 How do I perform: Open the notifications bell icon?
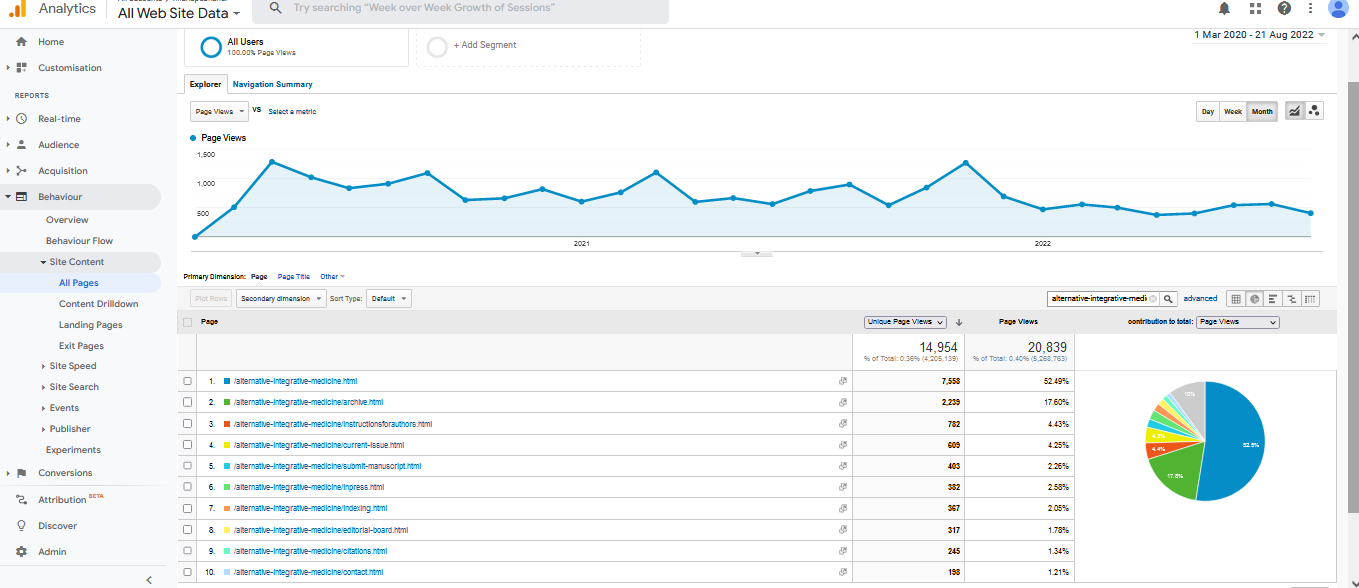click(x=1224, y=8)
